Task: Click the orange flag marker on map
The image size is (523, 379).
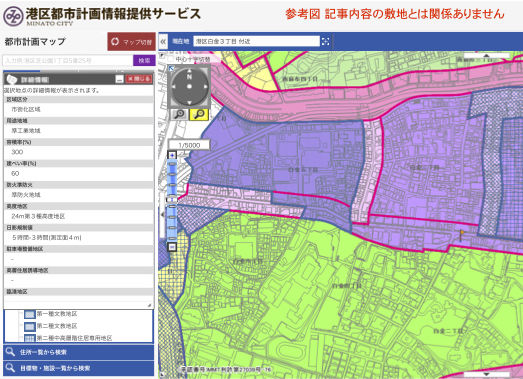Action: 462,235
